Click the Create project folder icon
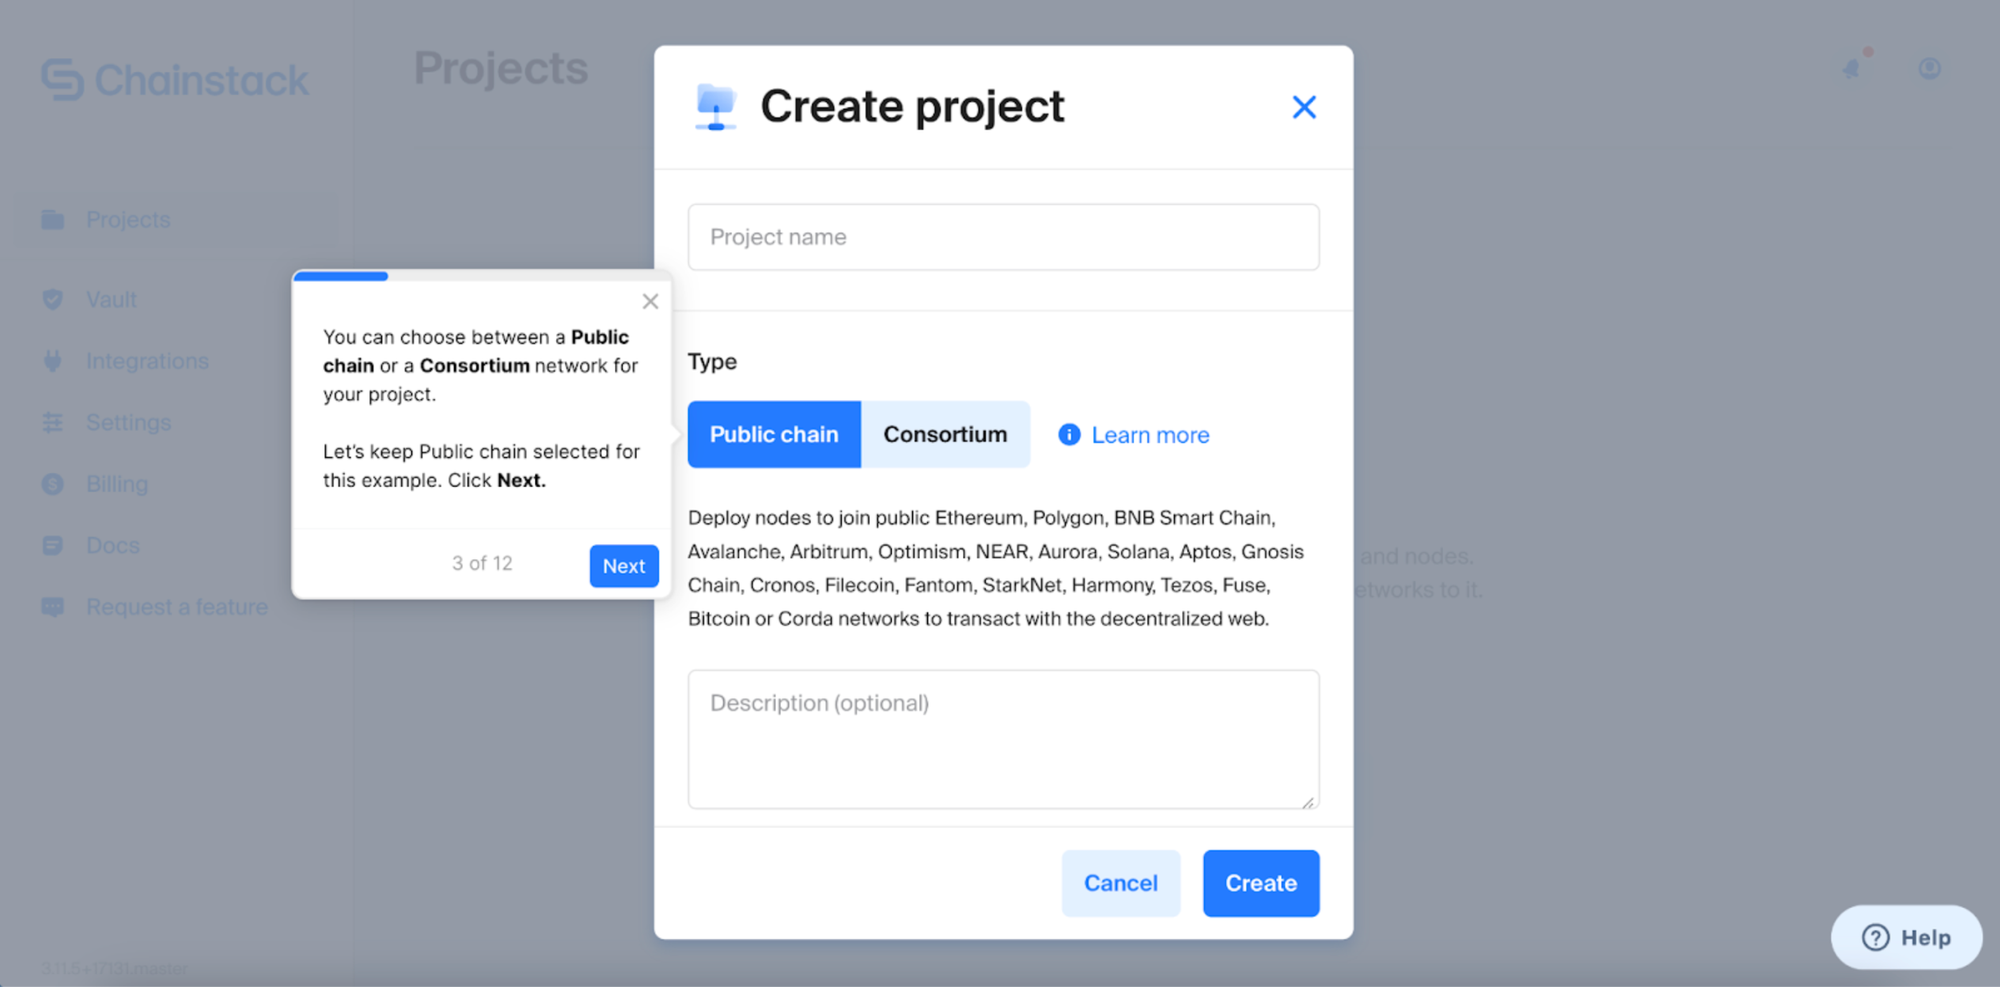The image size is (2000, 987). (716, 107)
